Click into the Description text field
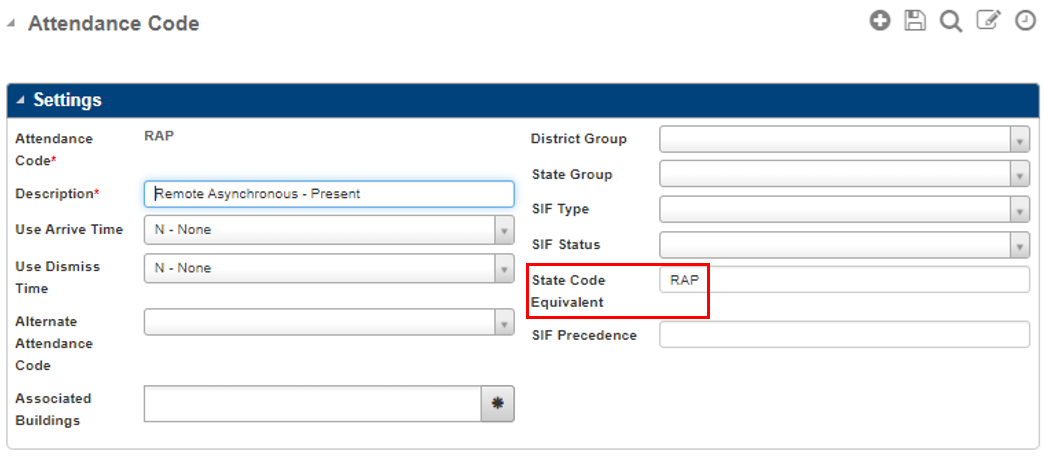1044x456 pixels. tap(329, 194)
